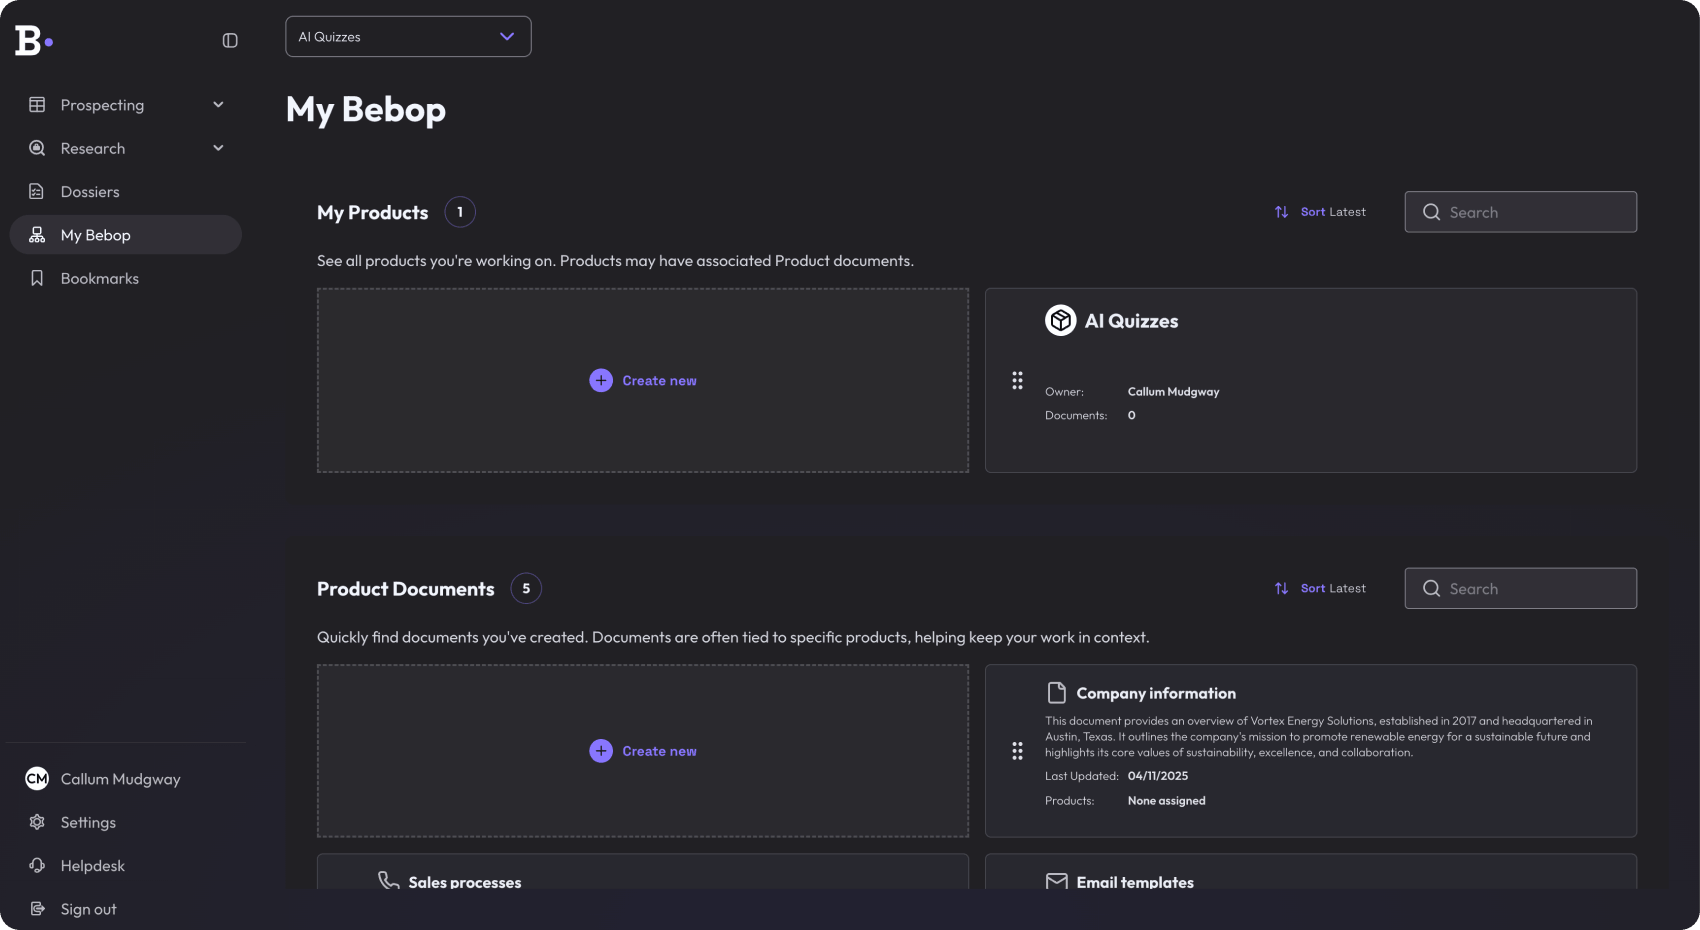
Task: Open Settings with the gear icon
Action: pyautogui.click(x=37, y=822)
